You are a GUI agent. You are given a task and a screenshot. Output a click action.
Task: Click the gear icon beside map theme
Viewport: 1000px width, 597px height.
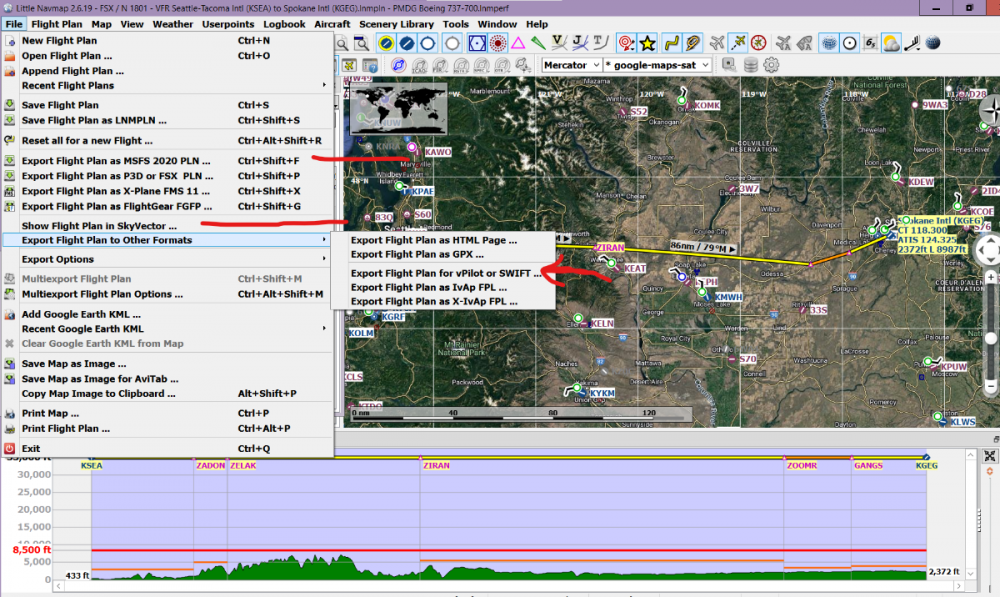(x=771, y=65)
